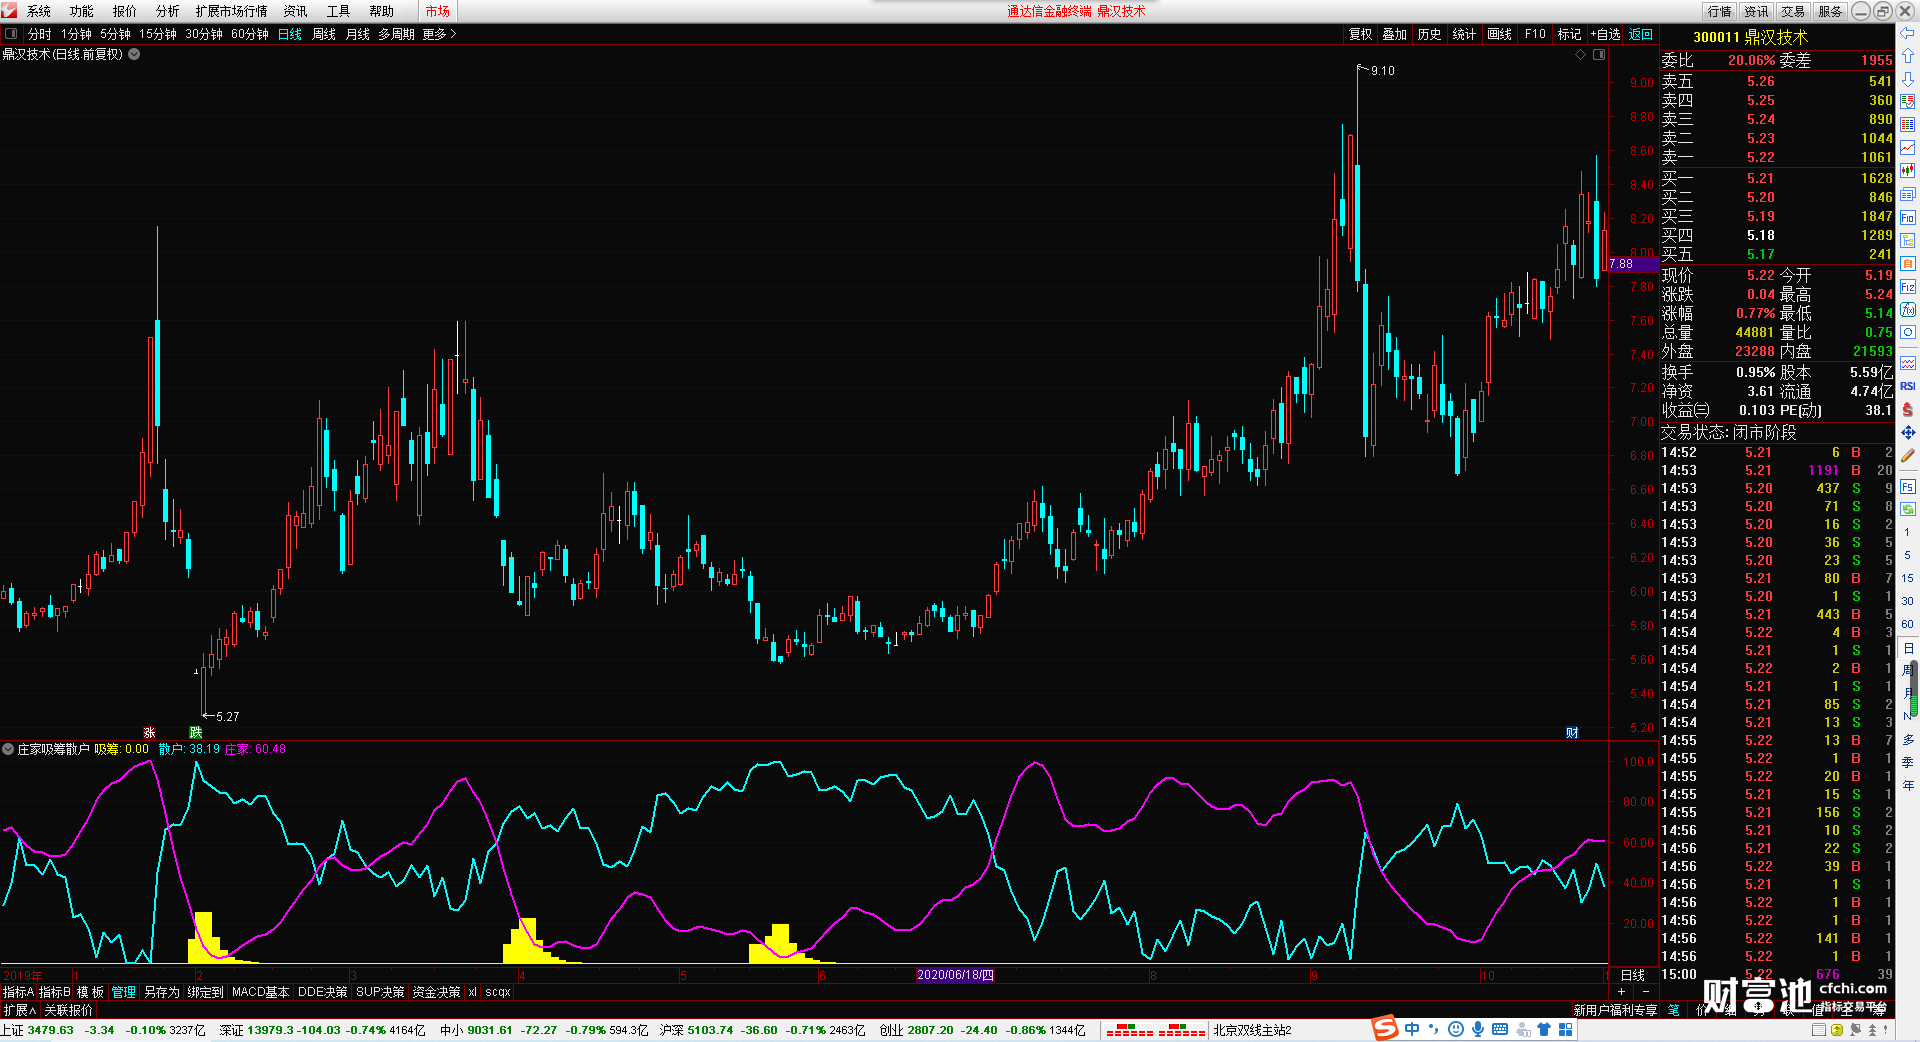The height and width of the screenshot is (1042, 1920).
Task: Open the 系统 menu
Action: (38, 11)
